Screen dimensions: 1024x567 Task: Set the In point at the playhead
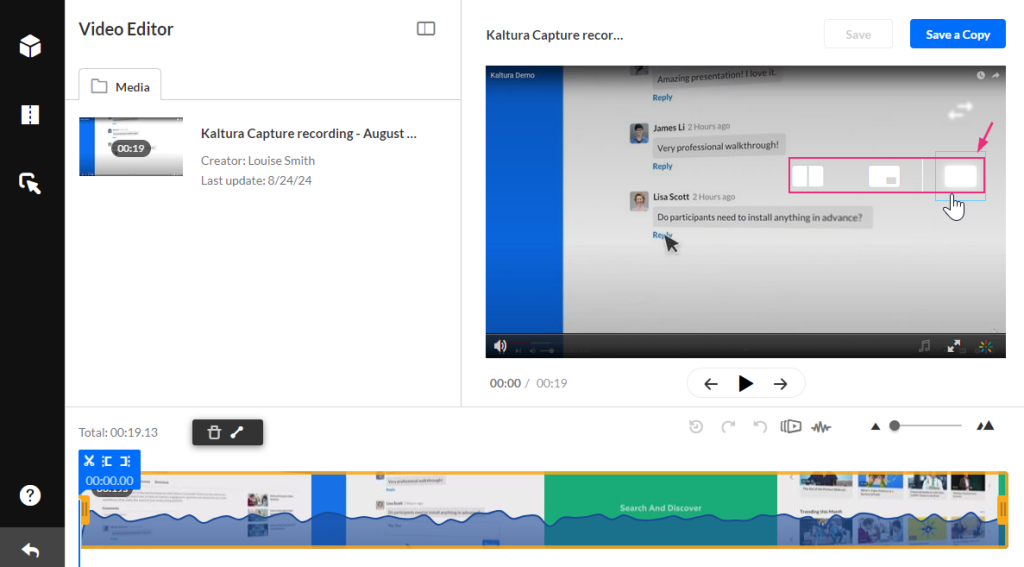[107, 461]
